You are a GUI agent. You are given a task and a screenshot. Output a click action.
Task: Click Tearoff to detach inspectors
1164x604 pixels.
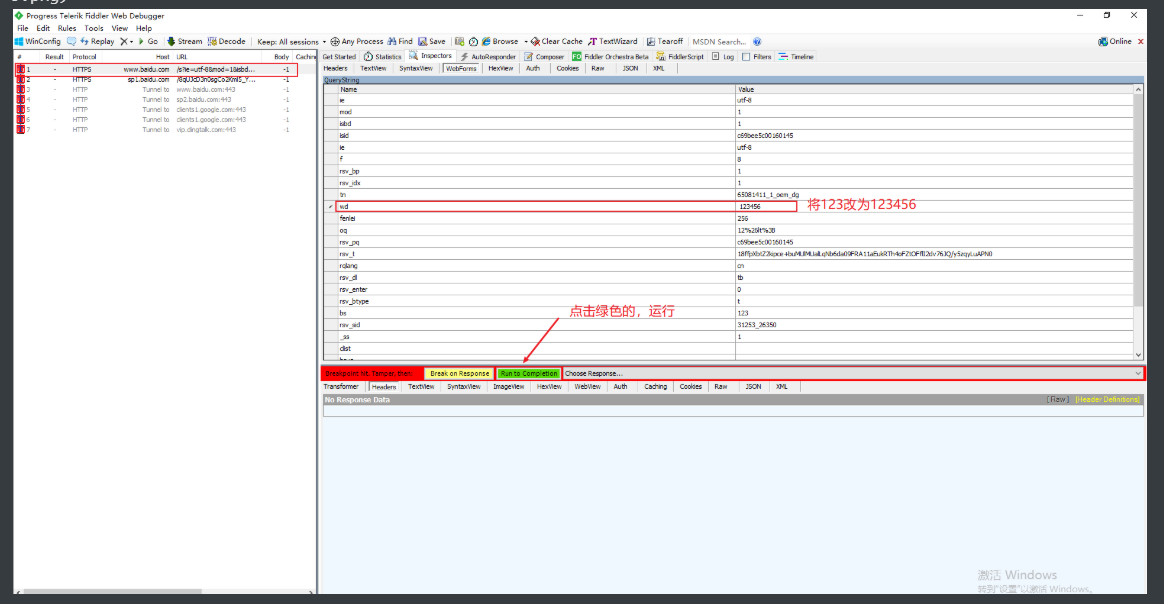pos(664,42)
